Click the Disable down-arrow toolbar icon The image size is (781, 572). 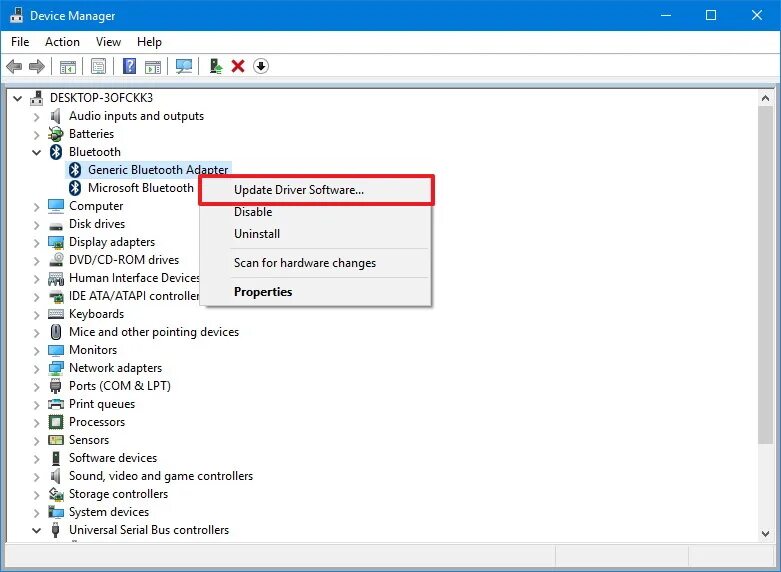click(x=261, y=66)
